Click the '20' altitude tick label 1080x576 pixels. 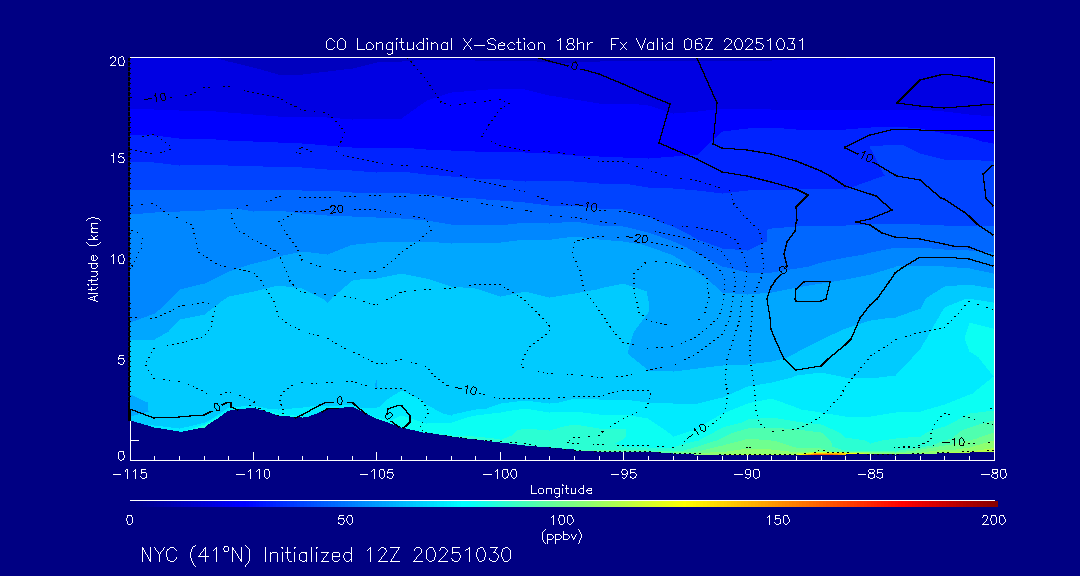click(x=116, y=61)
